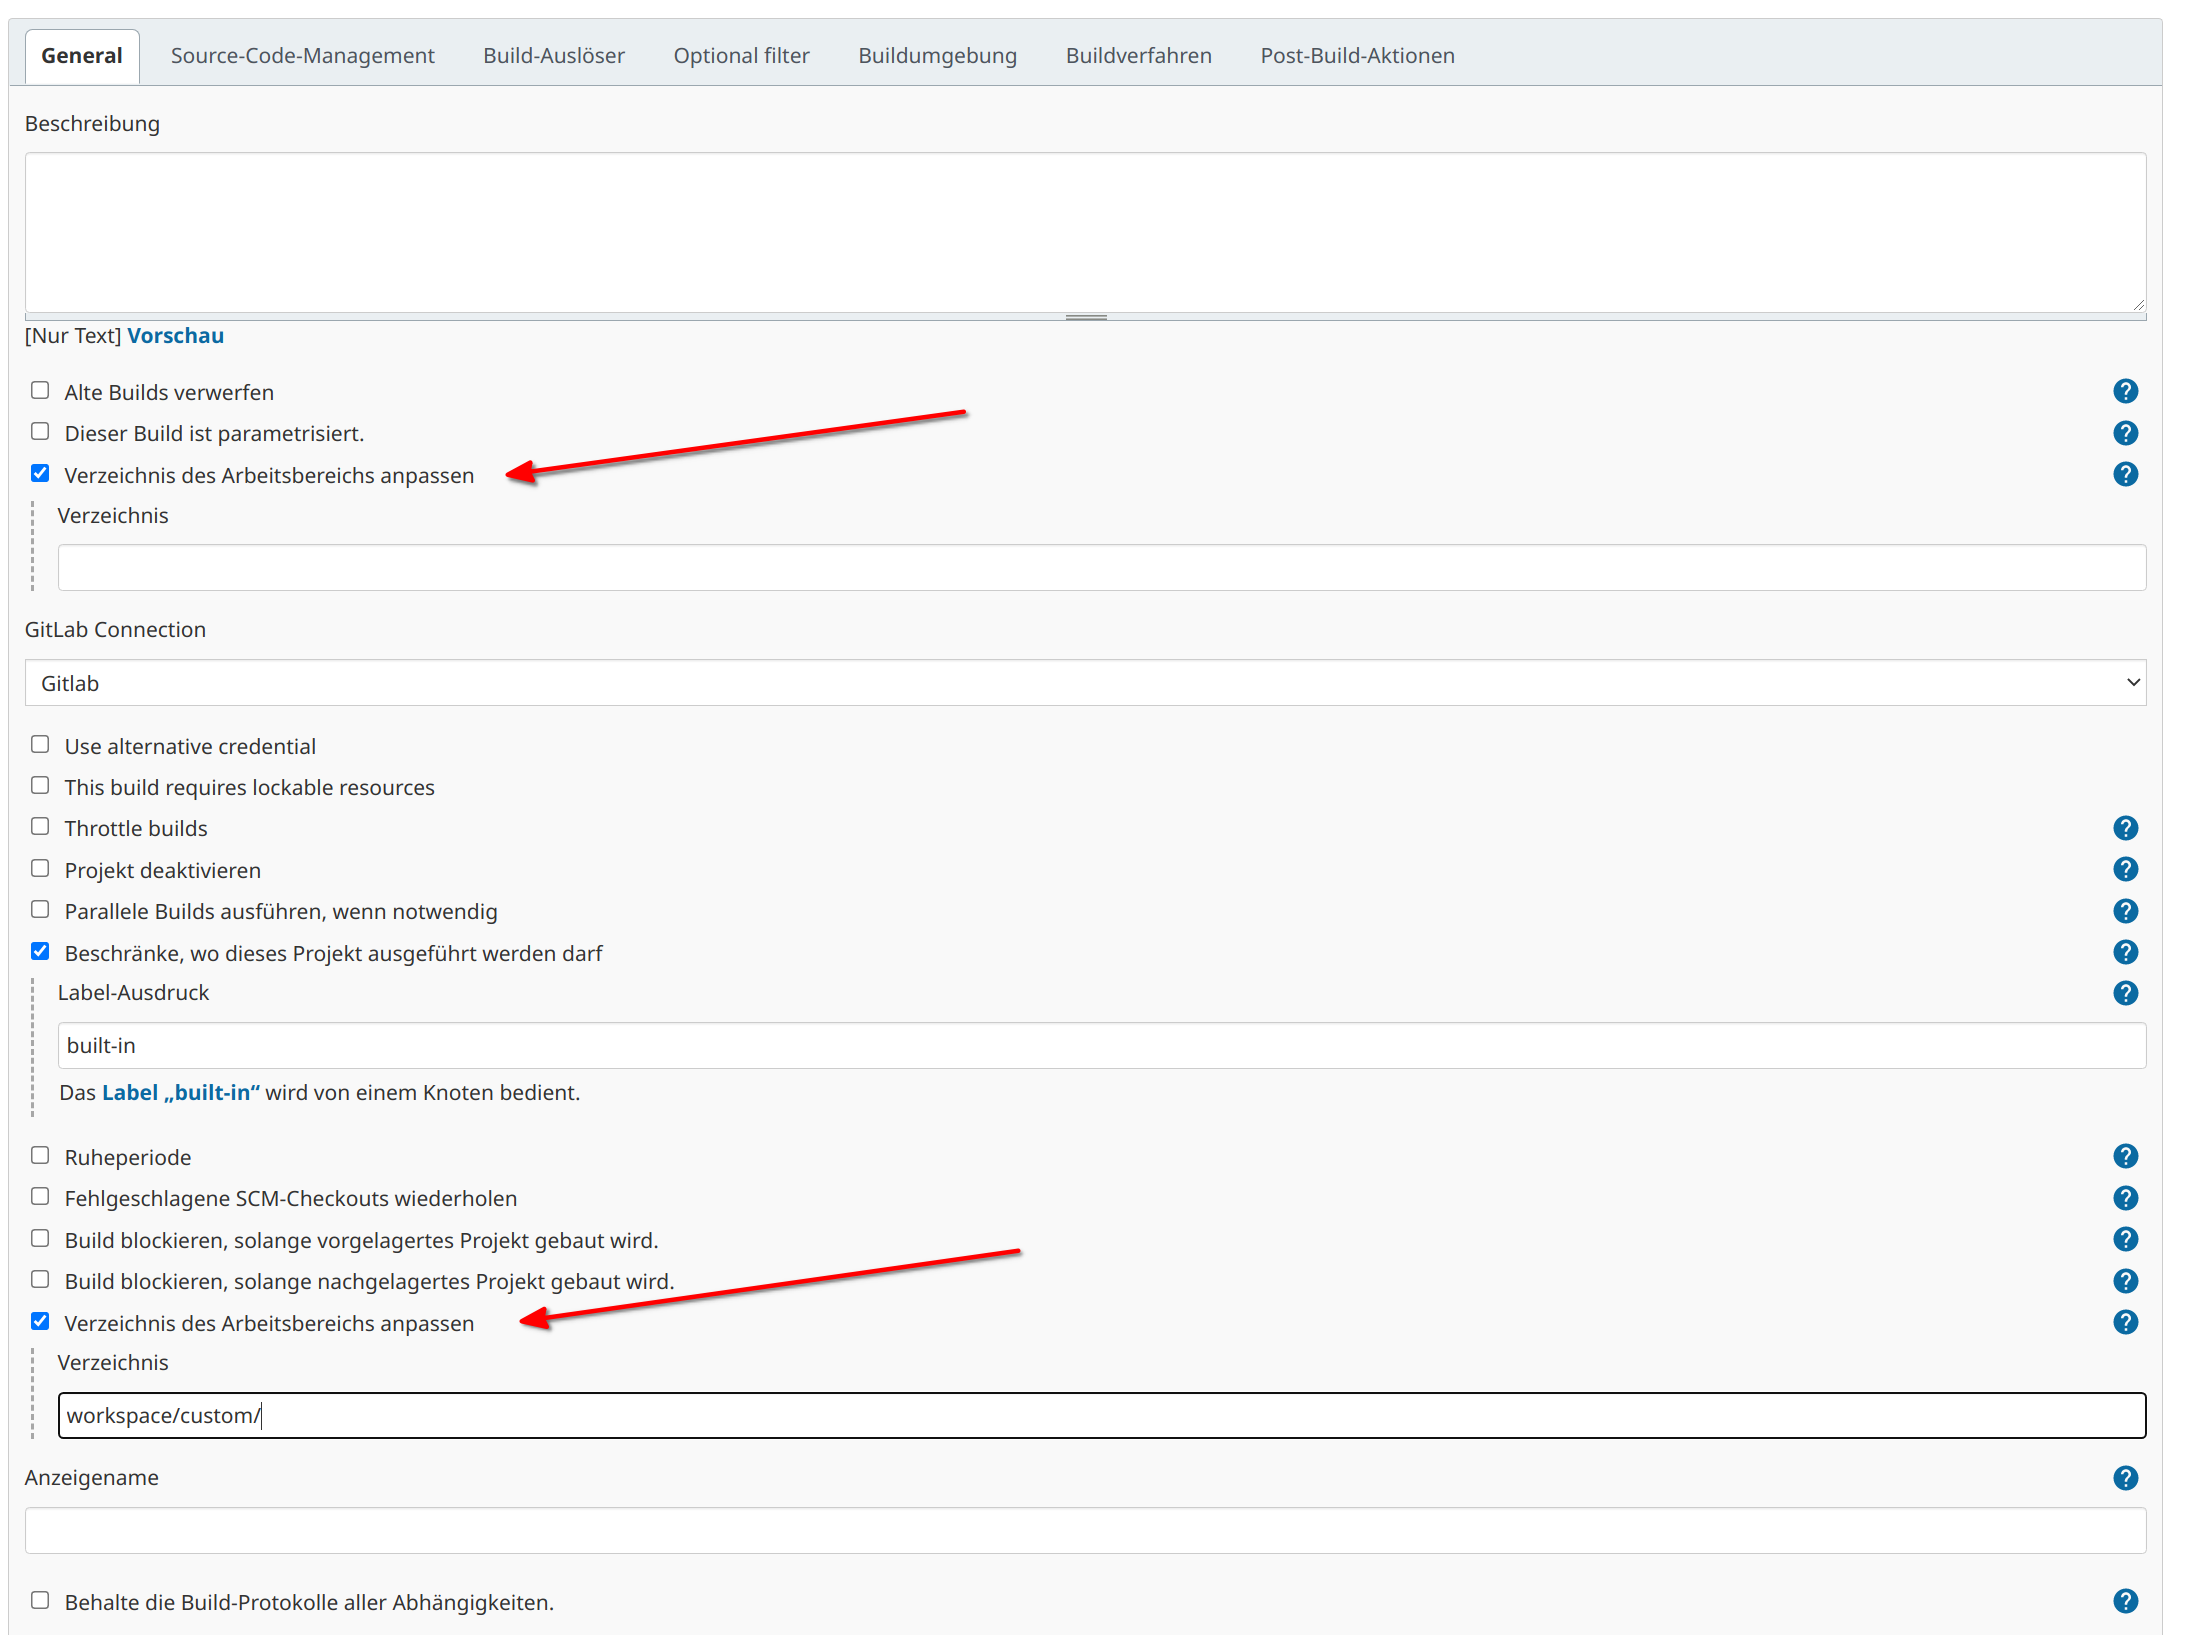Show help for Anzeigename field

pos(2125,1478)
